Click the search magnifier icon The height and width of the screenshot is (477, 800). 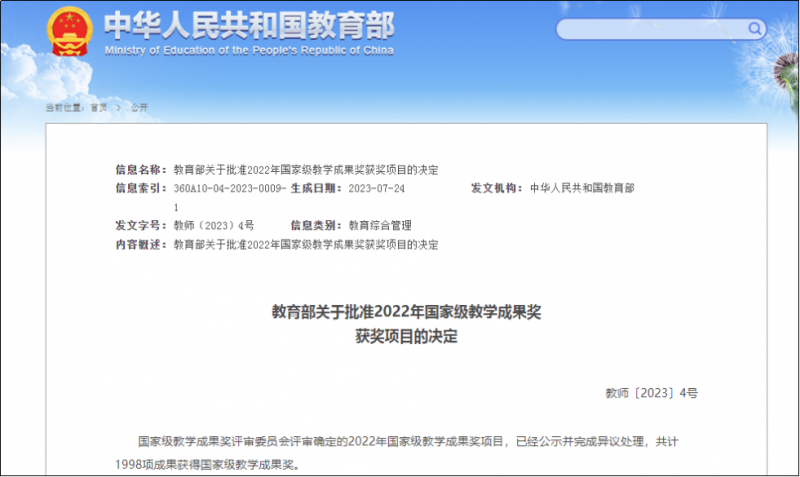tap(754, 28)
